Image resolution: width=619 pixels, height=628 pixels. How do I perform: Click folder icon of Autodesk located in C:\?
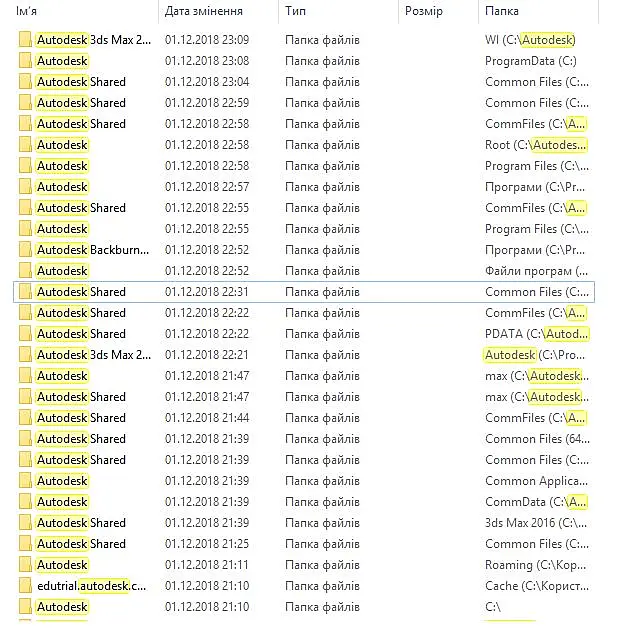pos(25,607)
